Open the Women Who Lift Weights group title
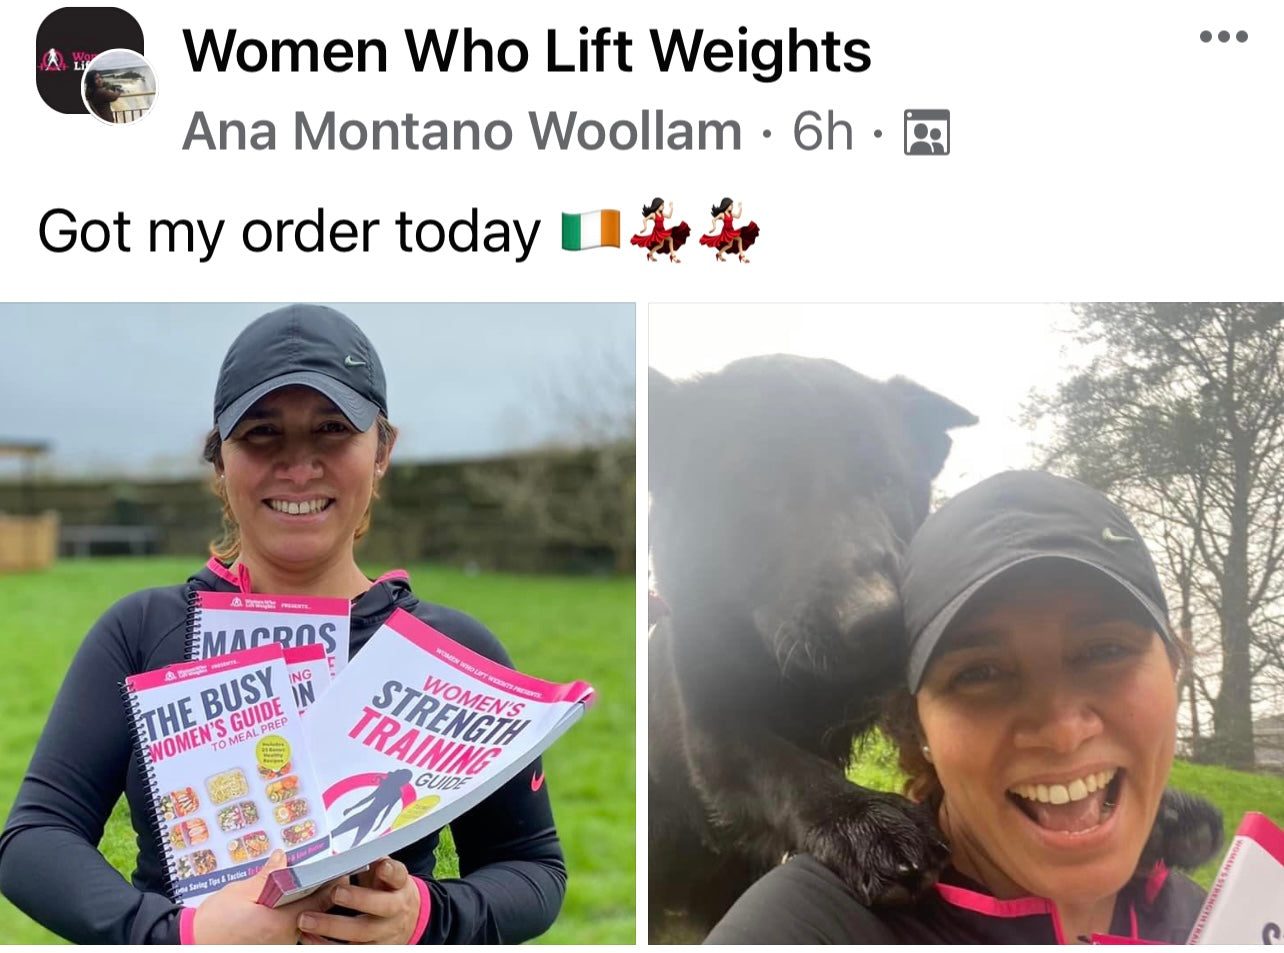Viewport: 1284px width, 953px height. (526, 51)
